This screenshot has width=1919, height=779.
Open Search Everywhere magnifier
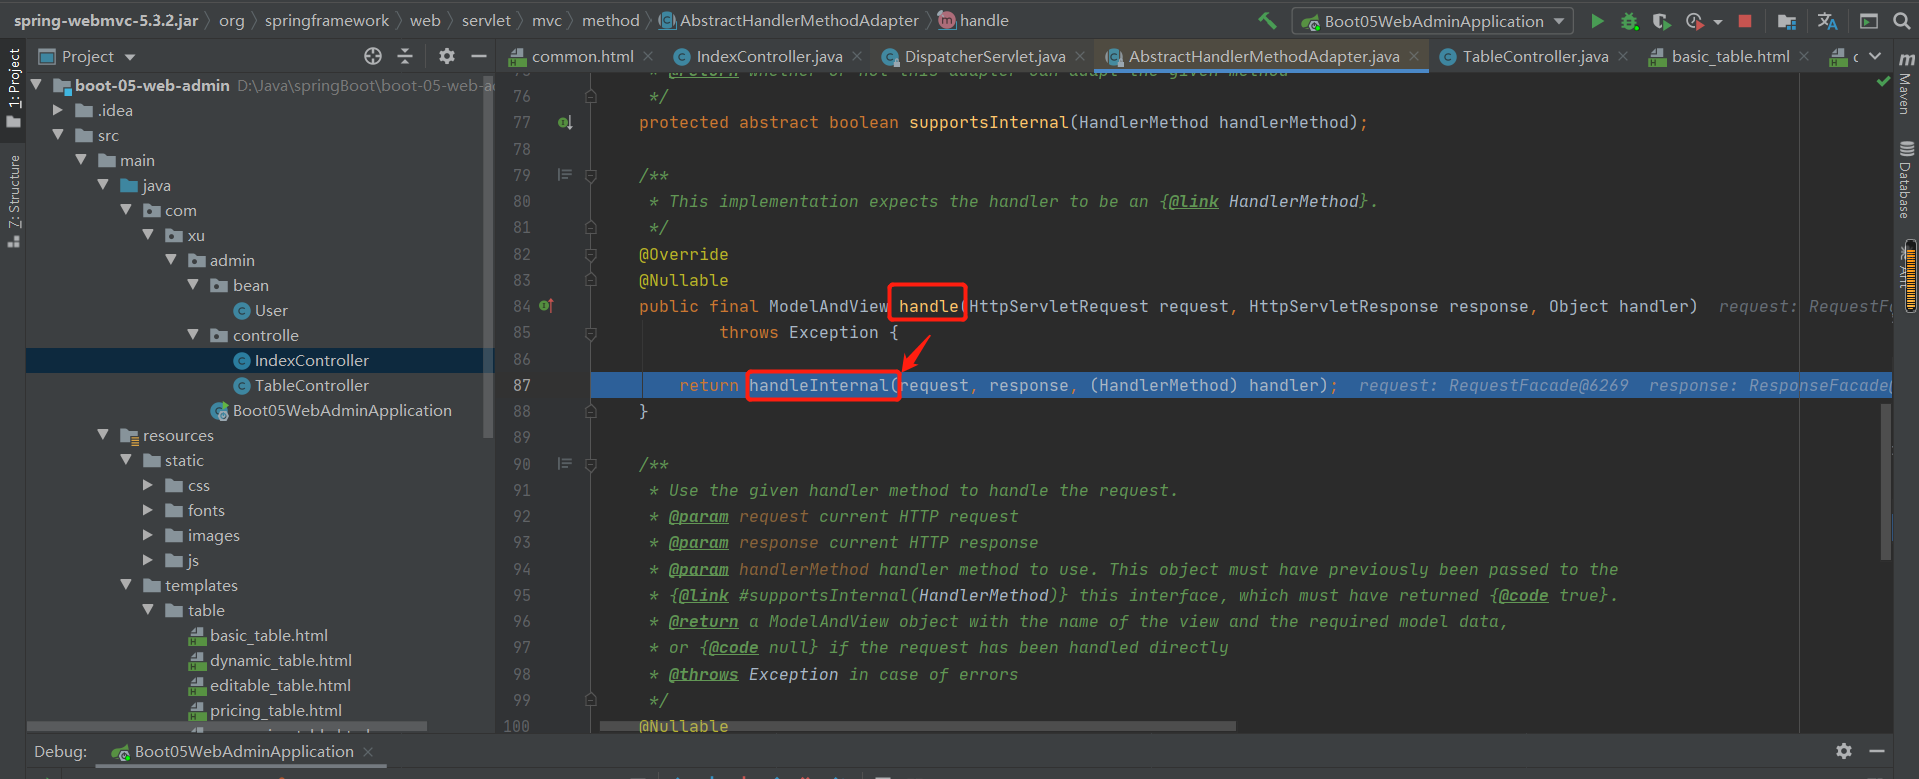coord(1901,21)
